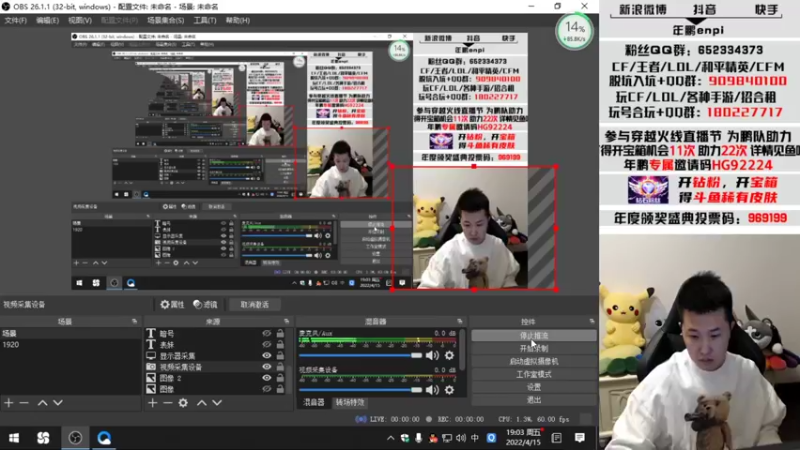This screenshot has height=450, width=800.
Task: Start virtual camera (启动虚拟摄像机)
Action: click(534, 361)
